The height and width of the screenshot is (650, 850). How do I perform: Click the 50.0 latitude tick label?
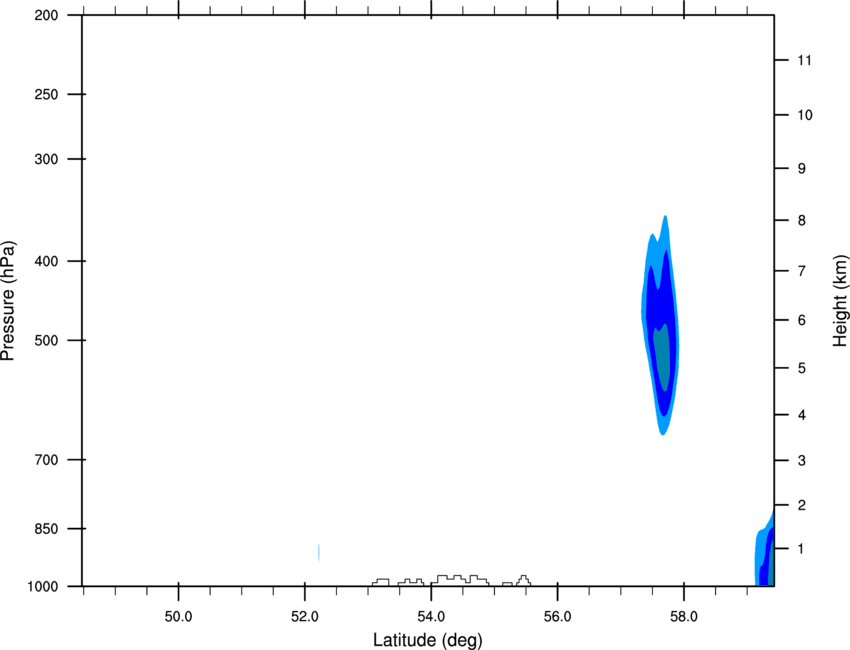tap(178, 617)
